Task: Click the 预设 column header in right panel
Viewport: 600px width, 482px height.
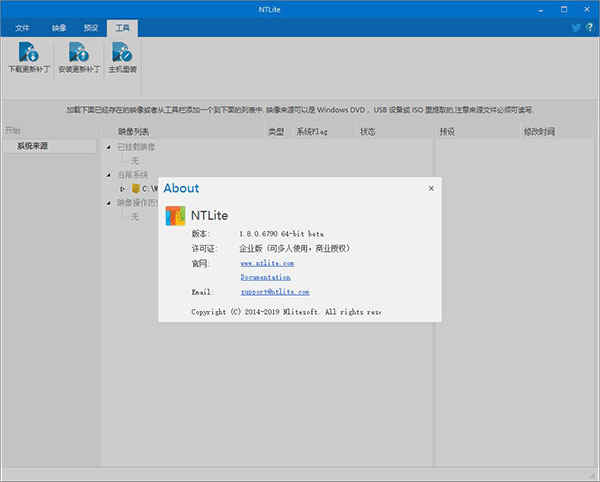Action: click(447, 132)
